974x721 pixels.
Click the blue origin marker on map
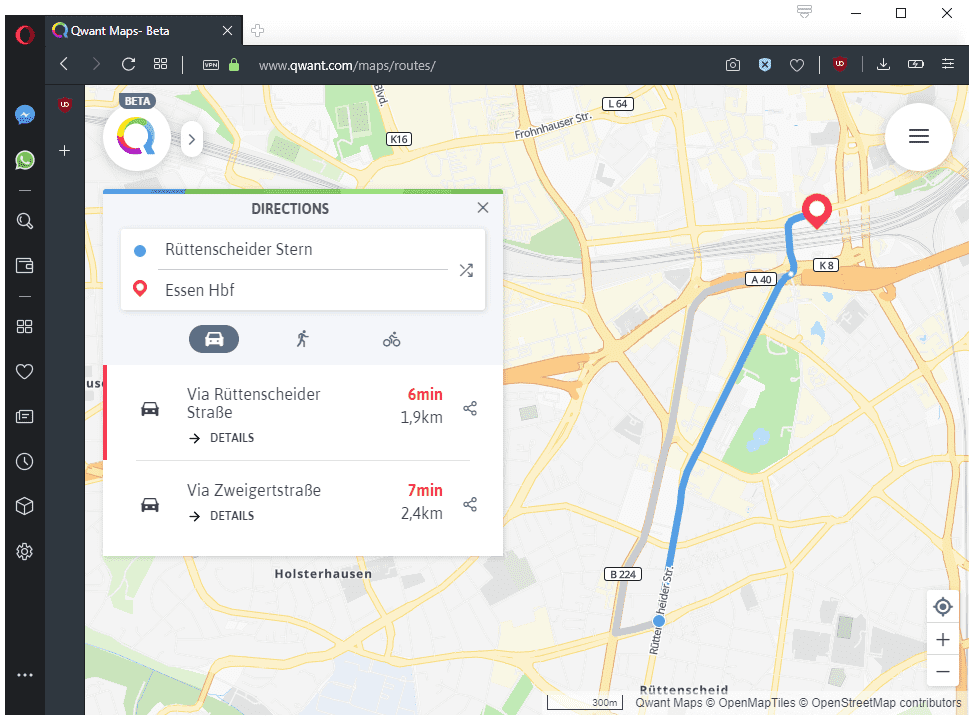659,620
